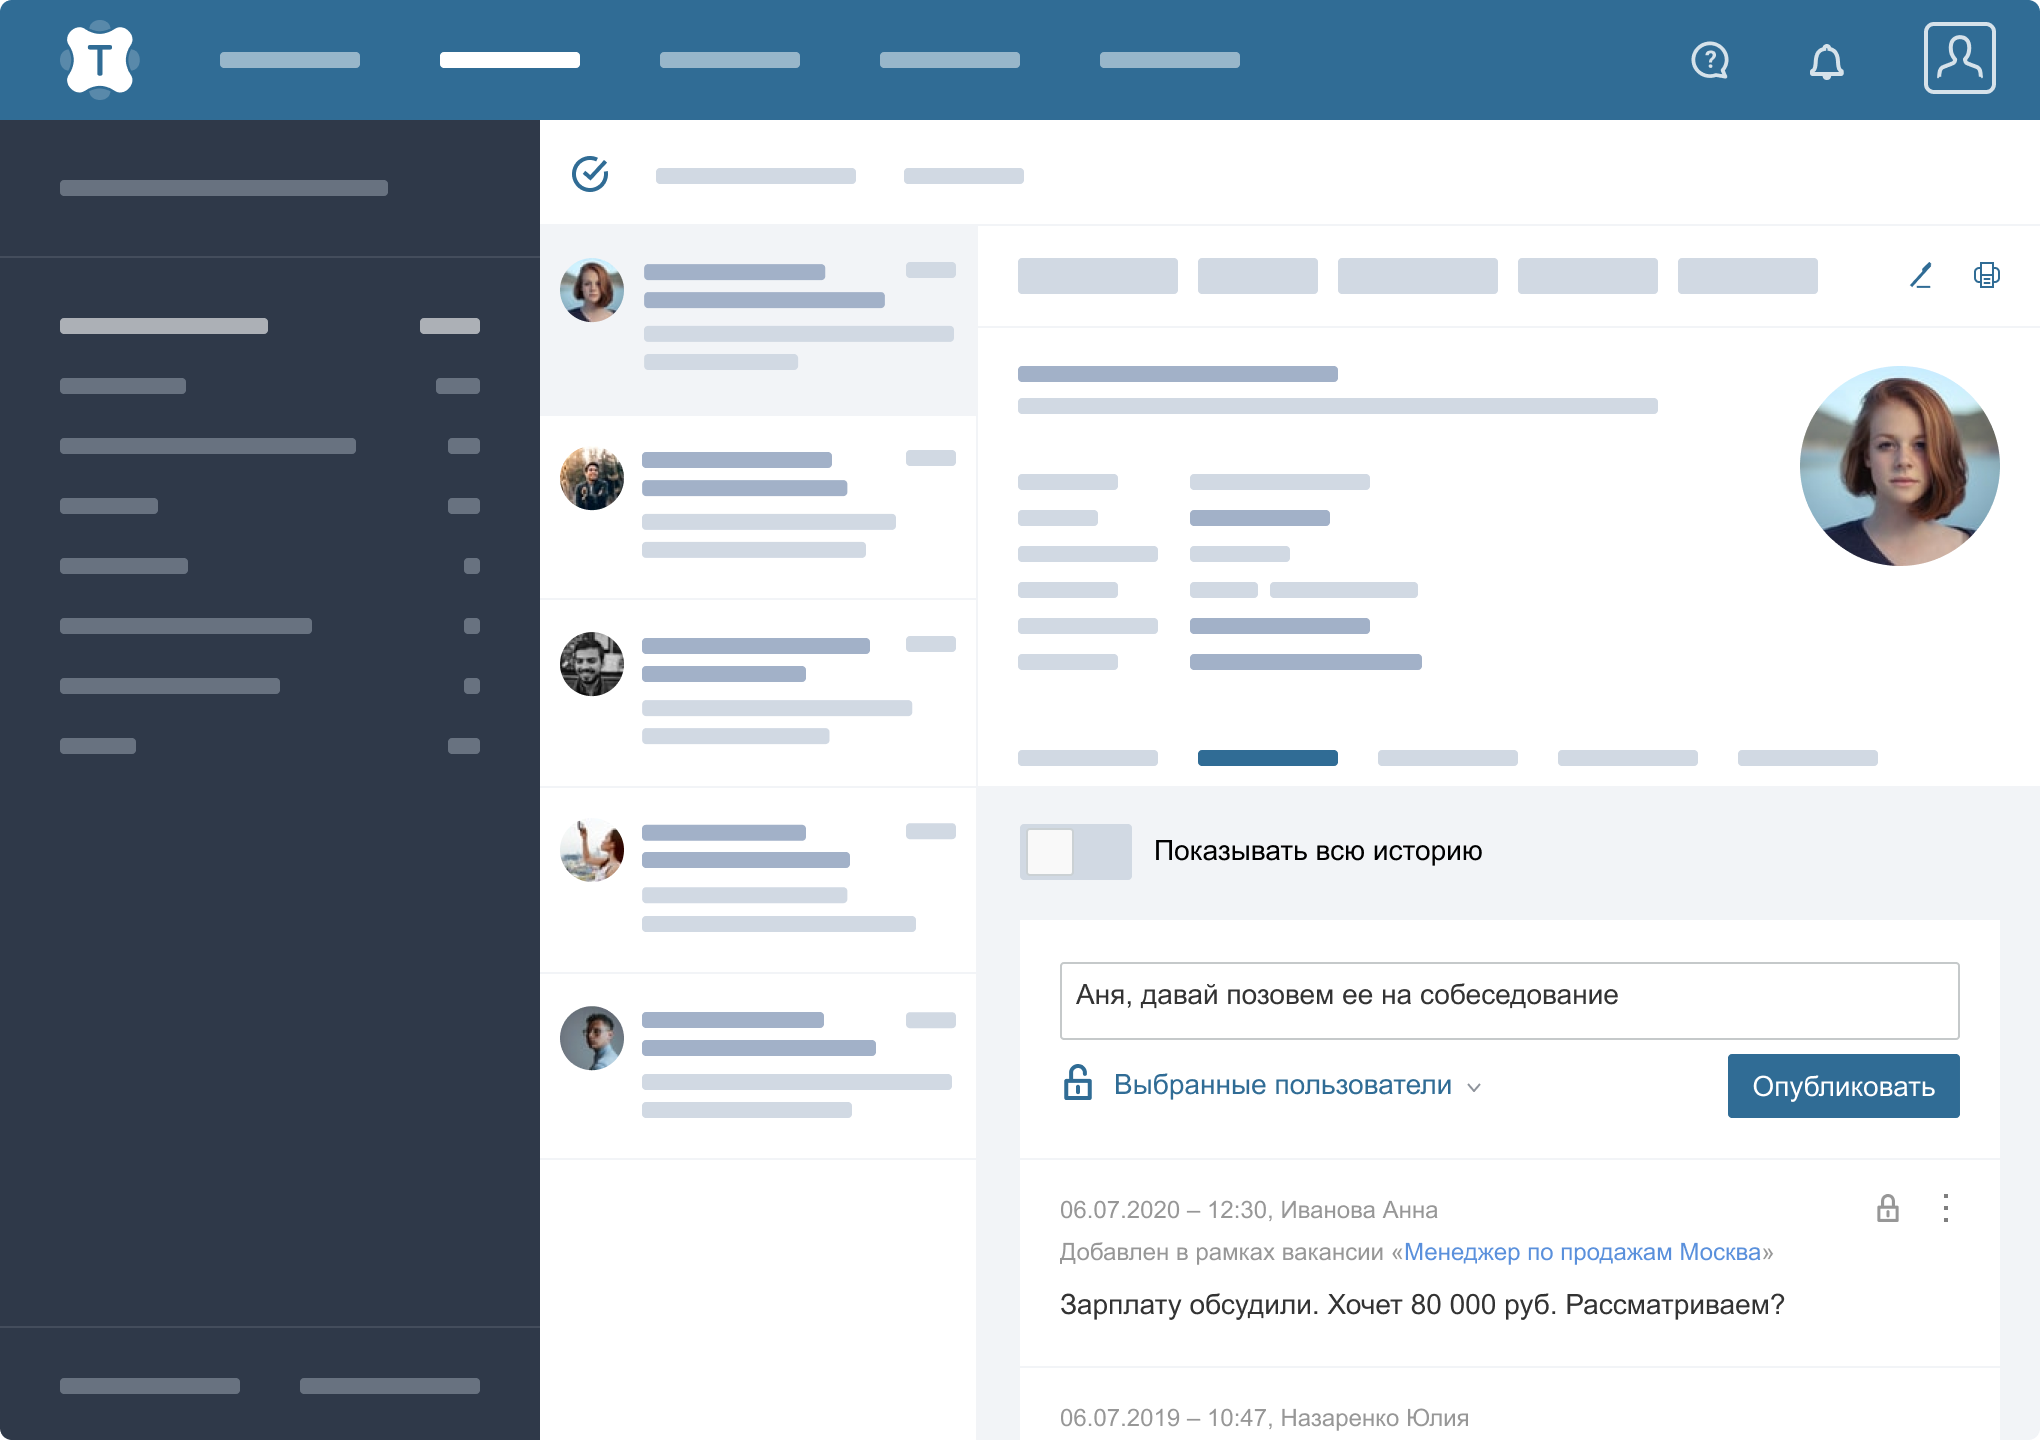Select the active blue tab under candidate details
This screenshot has width=2040, height=1440.
(1267, 758)
